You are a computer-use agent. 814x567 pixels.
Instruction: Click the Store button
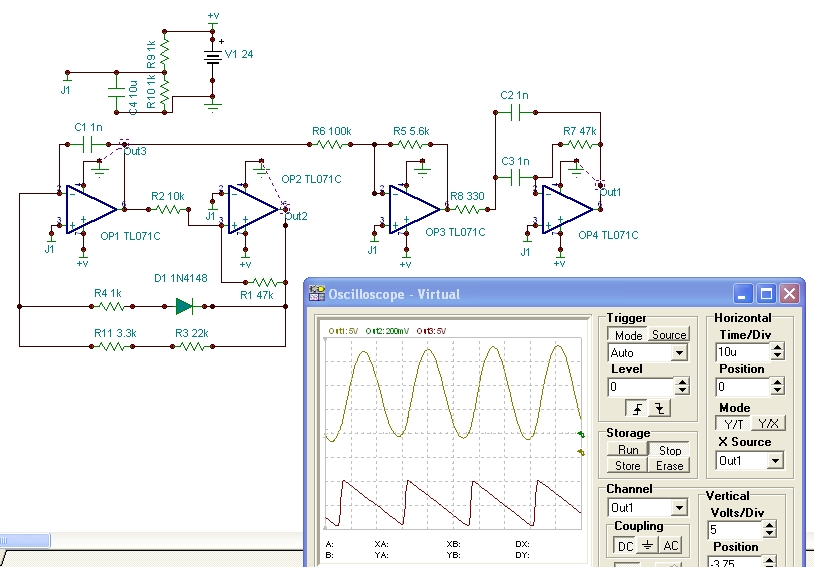[x=628, y=466]
